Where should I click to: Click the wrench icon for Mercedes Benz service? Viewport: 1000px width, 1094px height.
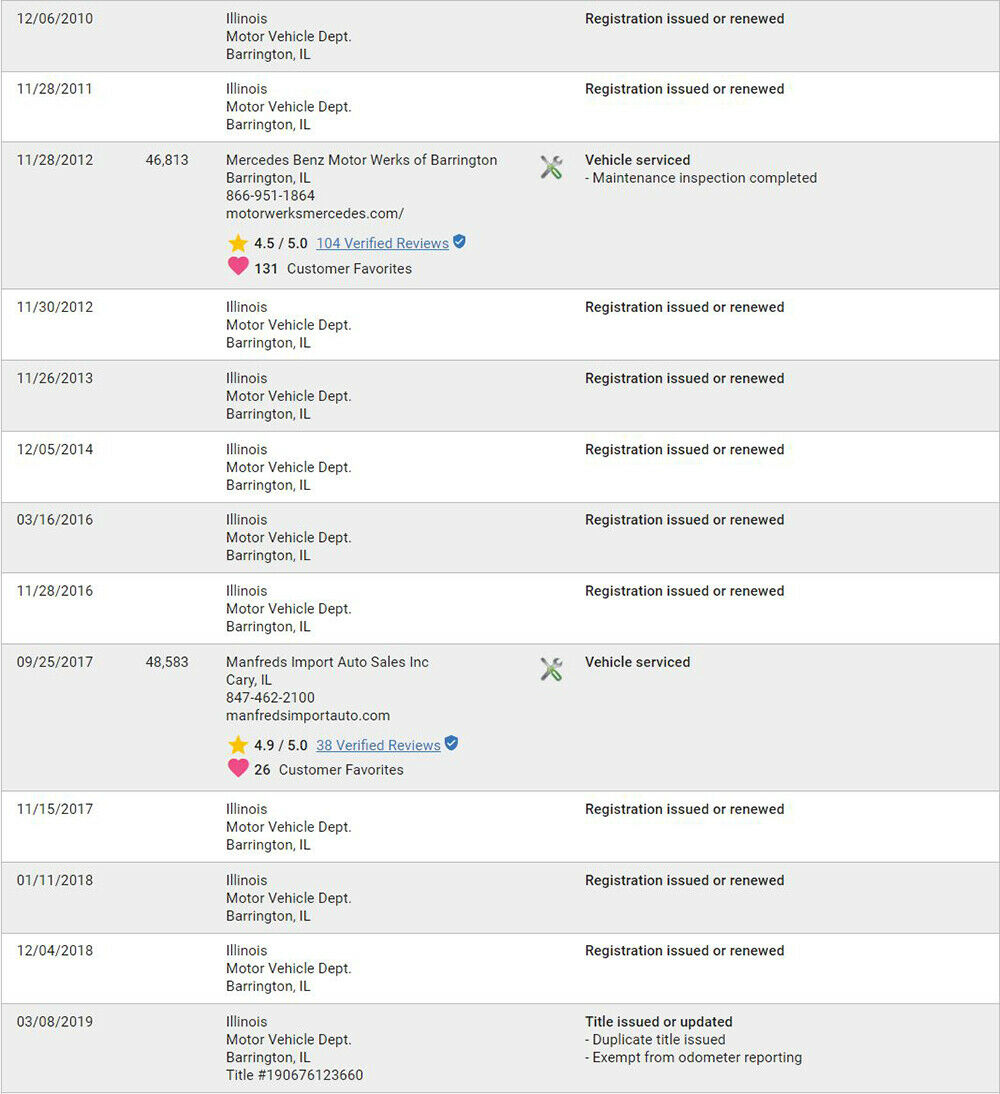click(551, 167)
